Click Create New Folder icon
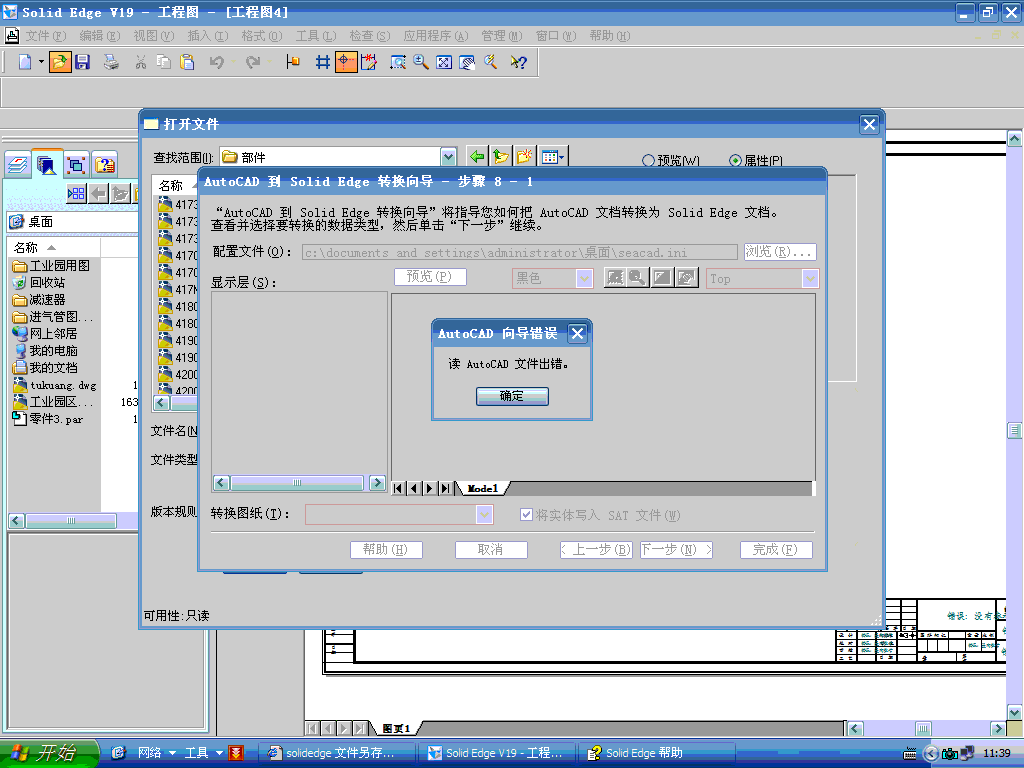Screen dimensions: 1024x768 pos(524,157)
